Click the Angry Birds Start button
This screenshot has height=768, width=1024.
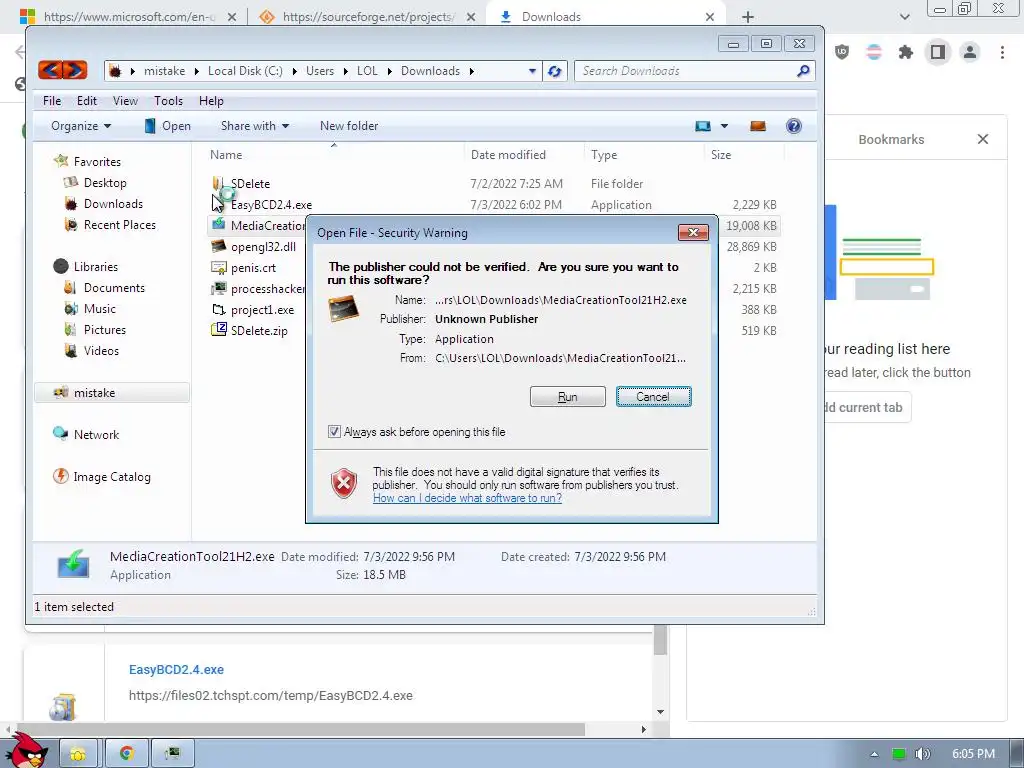pyautogui.click(x=27, y=750)
